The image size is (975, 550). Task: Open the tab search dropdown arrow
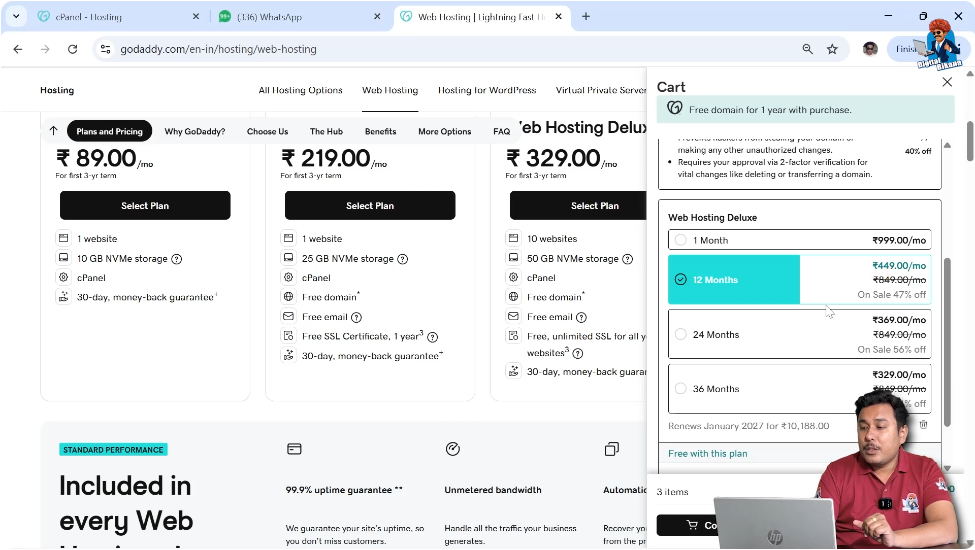16,17
